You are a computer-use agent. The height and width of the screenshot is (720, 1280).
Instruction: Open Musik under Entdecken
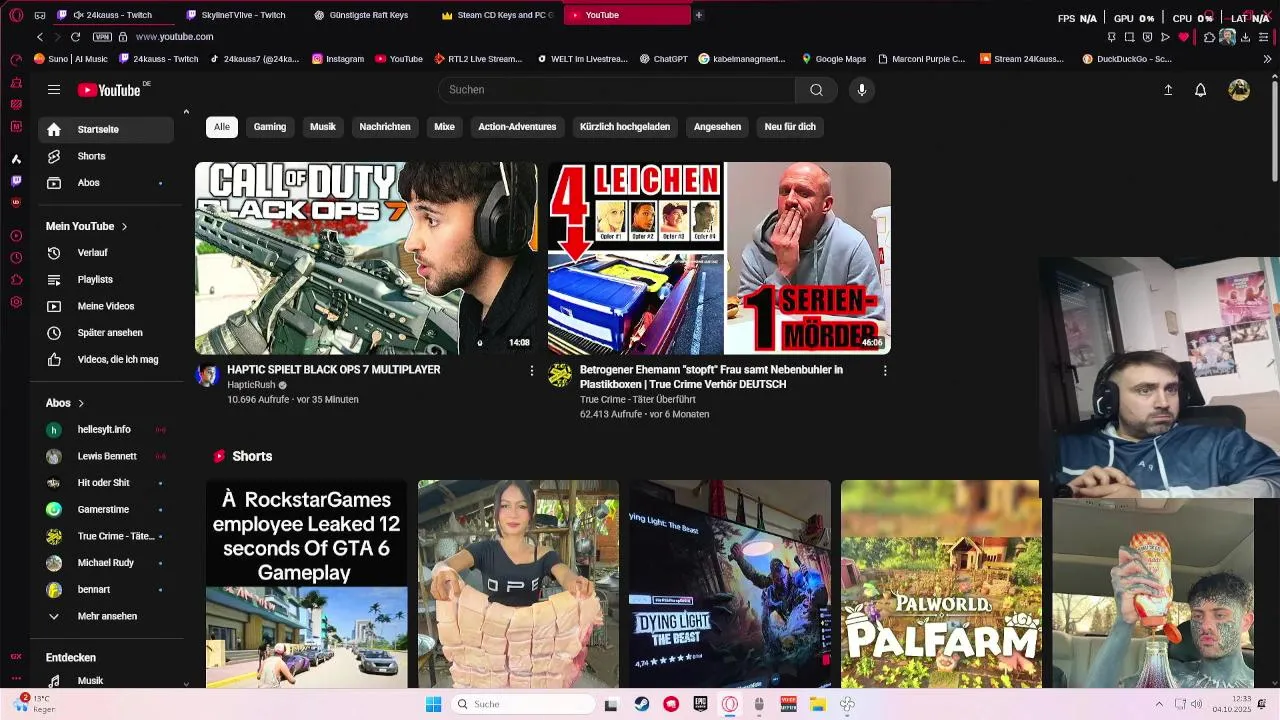(x=106, y=681)
